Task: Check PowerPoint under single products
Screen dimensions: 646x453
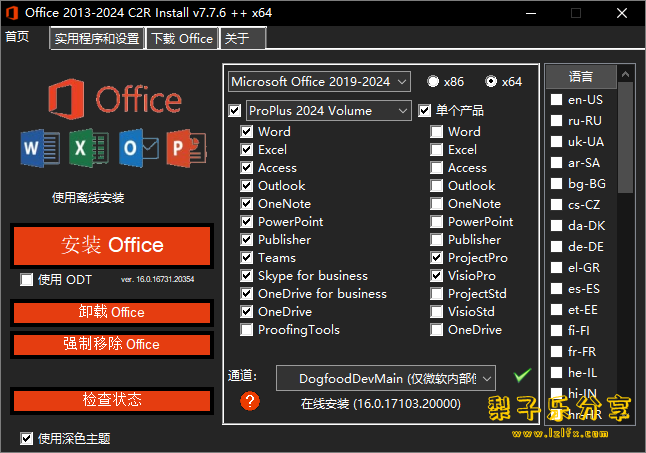Action: [x=437, y=222]
